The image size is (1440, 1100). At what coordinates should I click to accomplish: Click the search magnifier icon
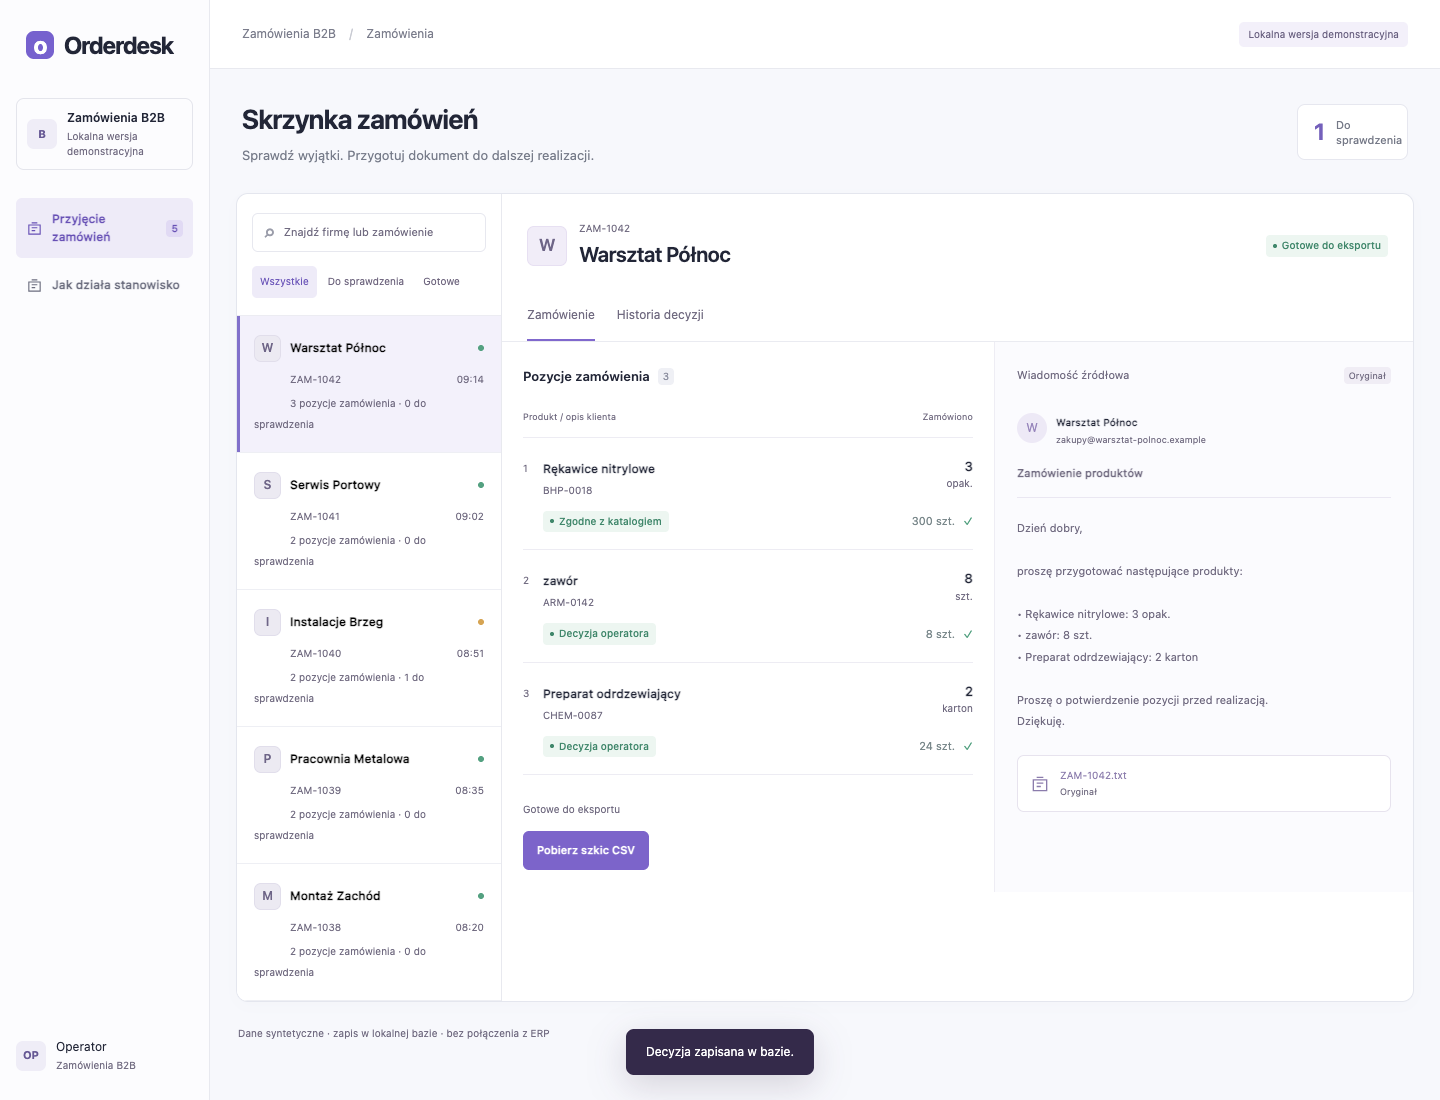tap(269, 233)
